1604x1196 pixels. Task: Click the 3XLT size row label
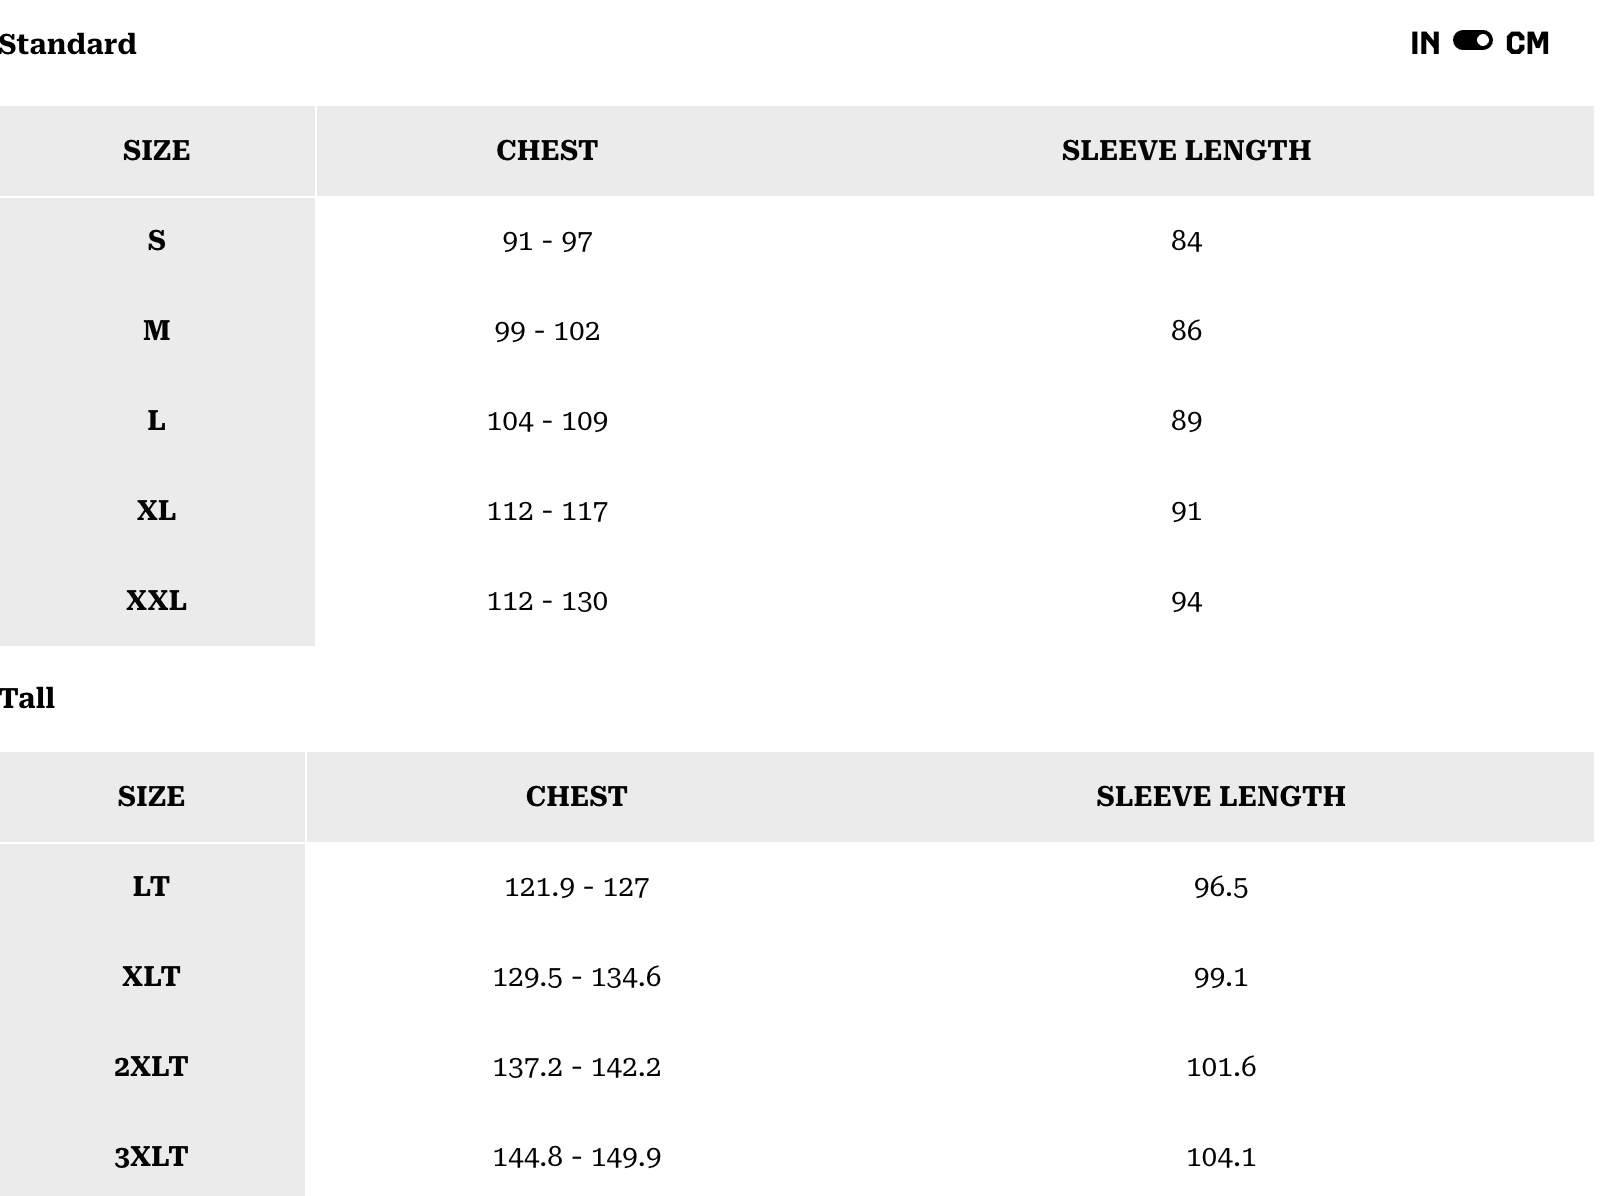click(151, 1157)
